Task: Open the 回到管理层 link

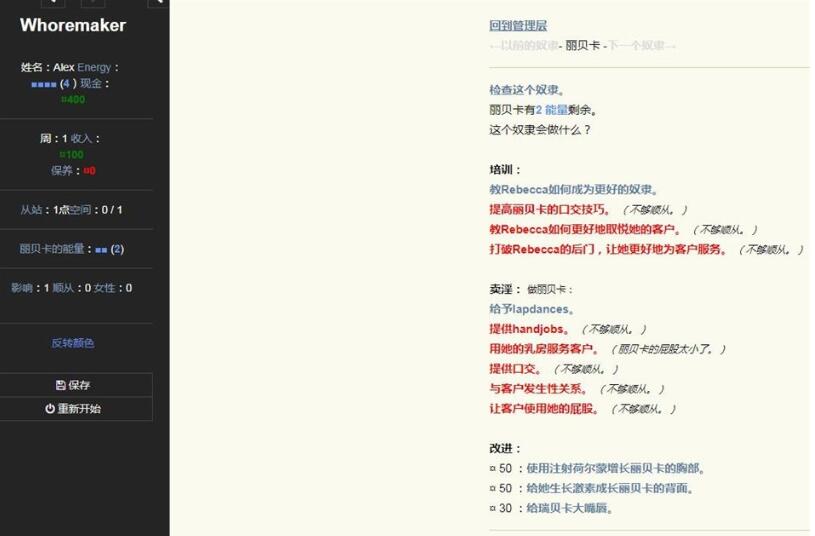Action: point(518,26)
